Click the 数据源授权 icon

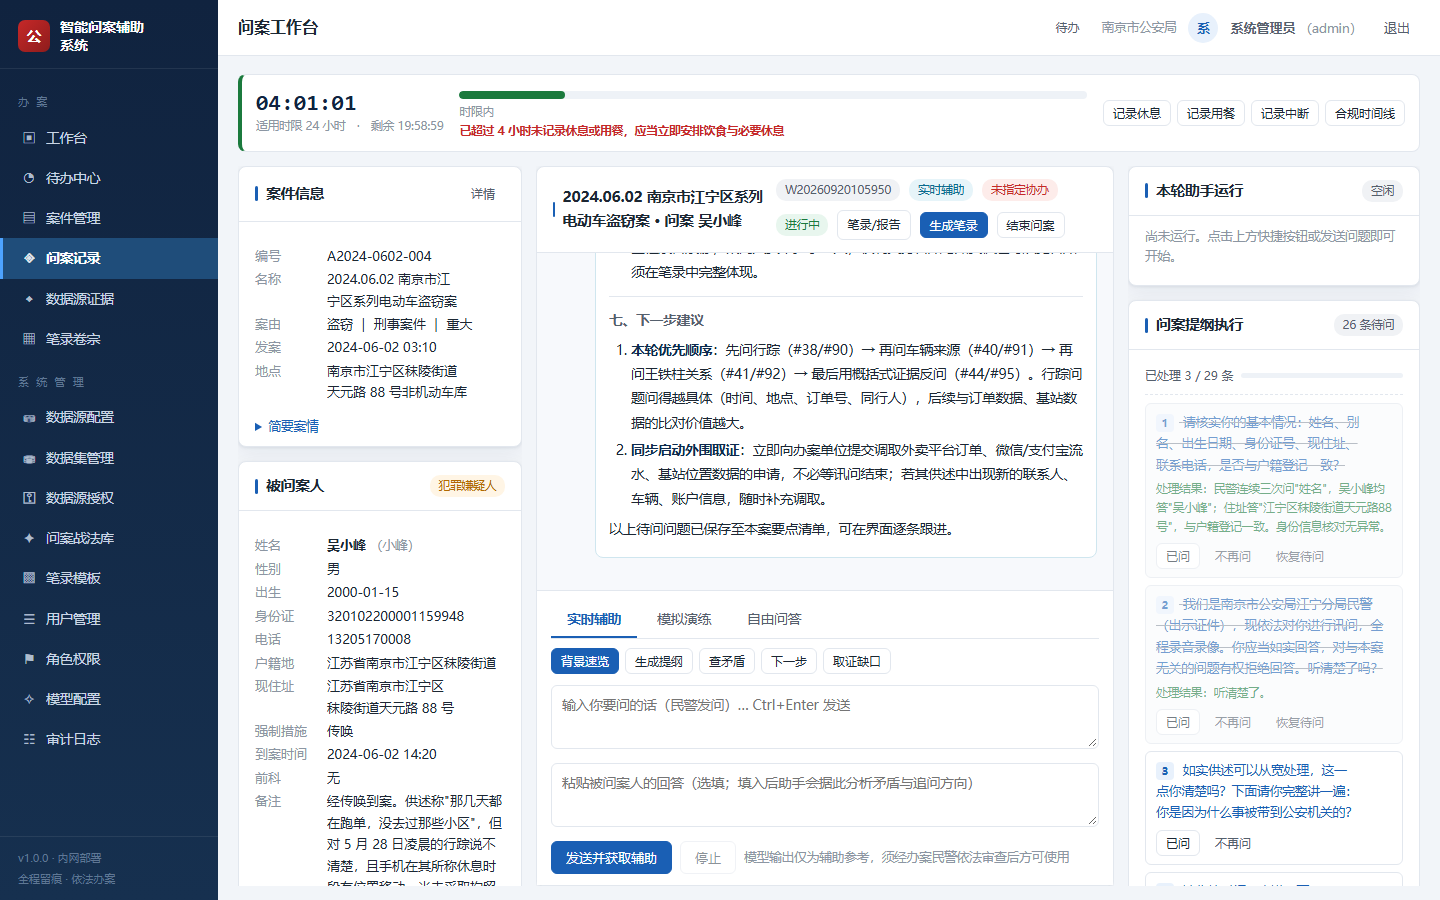click(x=29, y=498)
